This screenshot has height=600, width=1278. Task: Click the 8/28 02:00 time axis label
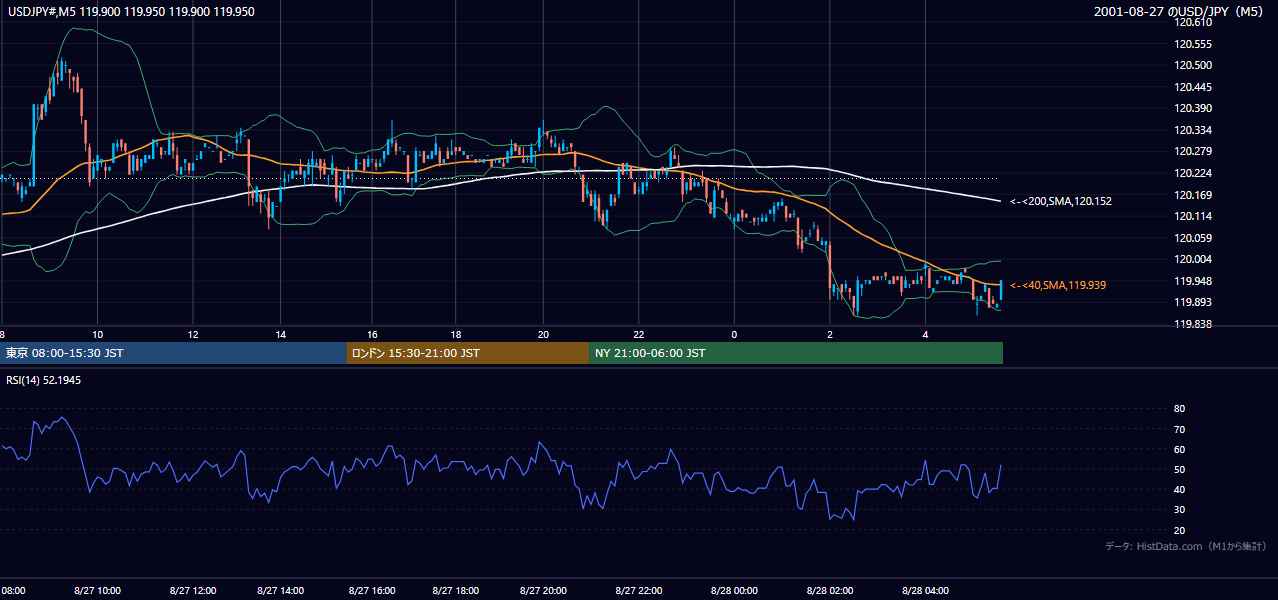coord(829,591)
